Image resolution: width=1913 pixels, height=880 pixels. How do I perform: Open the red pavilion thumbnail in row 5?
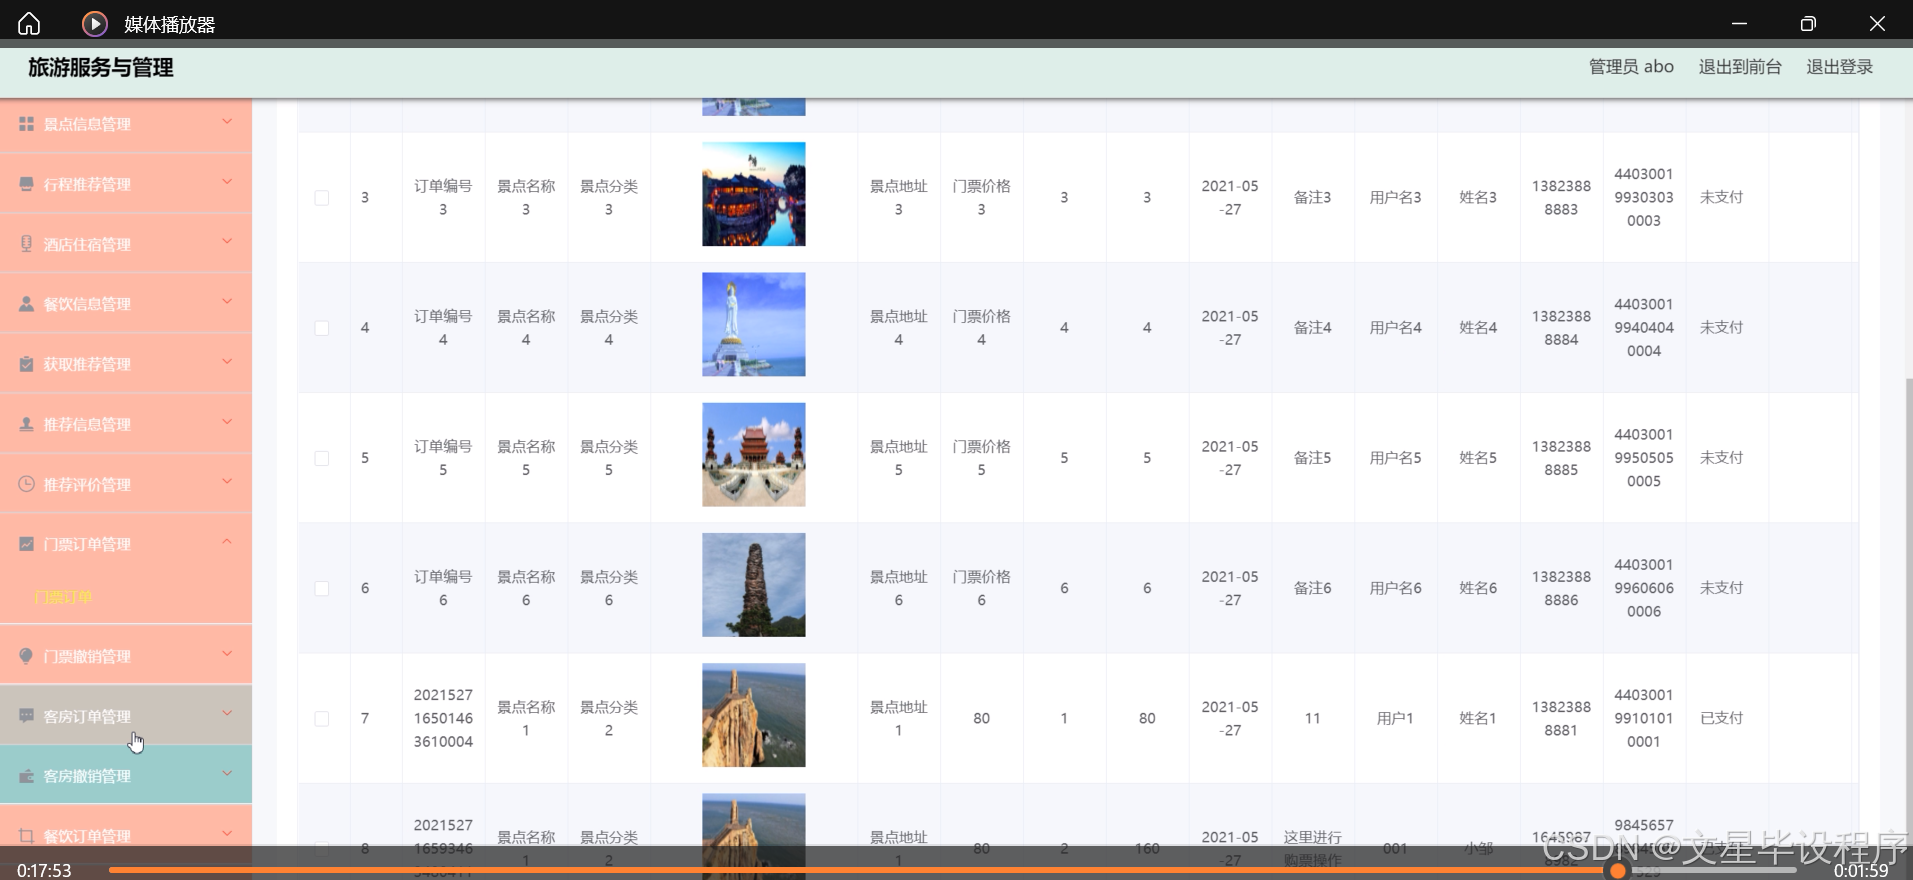754,454
